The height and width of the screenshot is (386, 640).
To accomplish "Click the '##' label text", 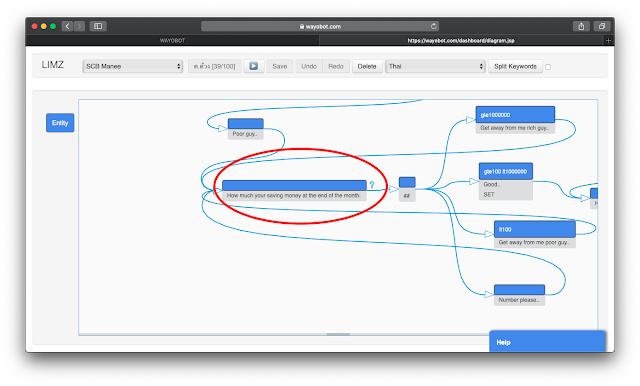I will coord(407,196).
